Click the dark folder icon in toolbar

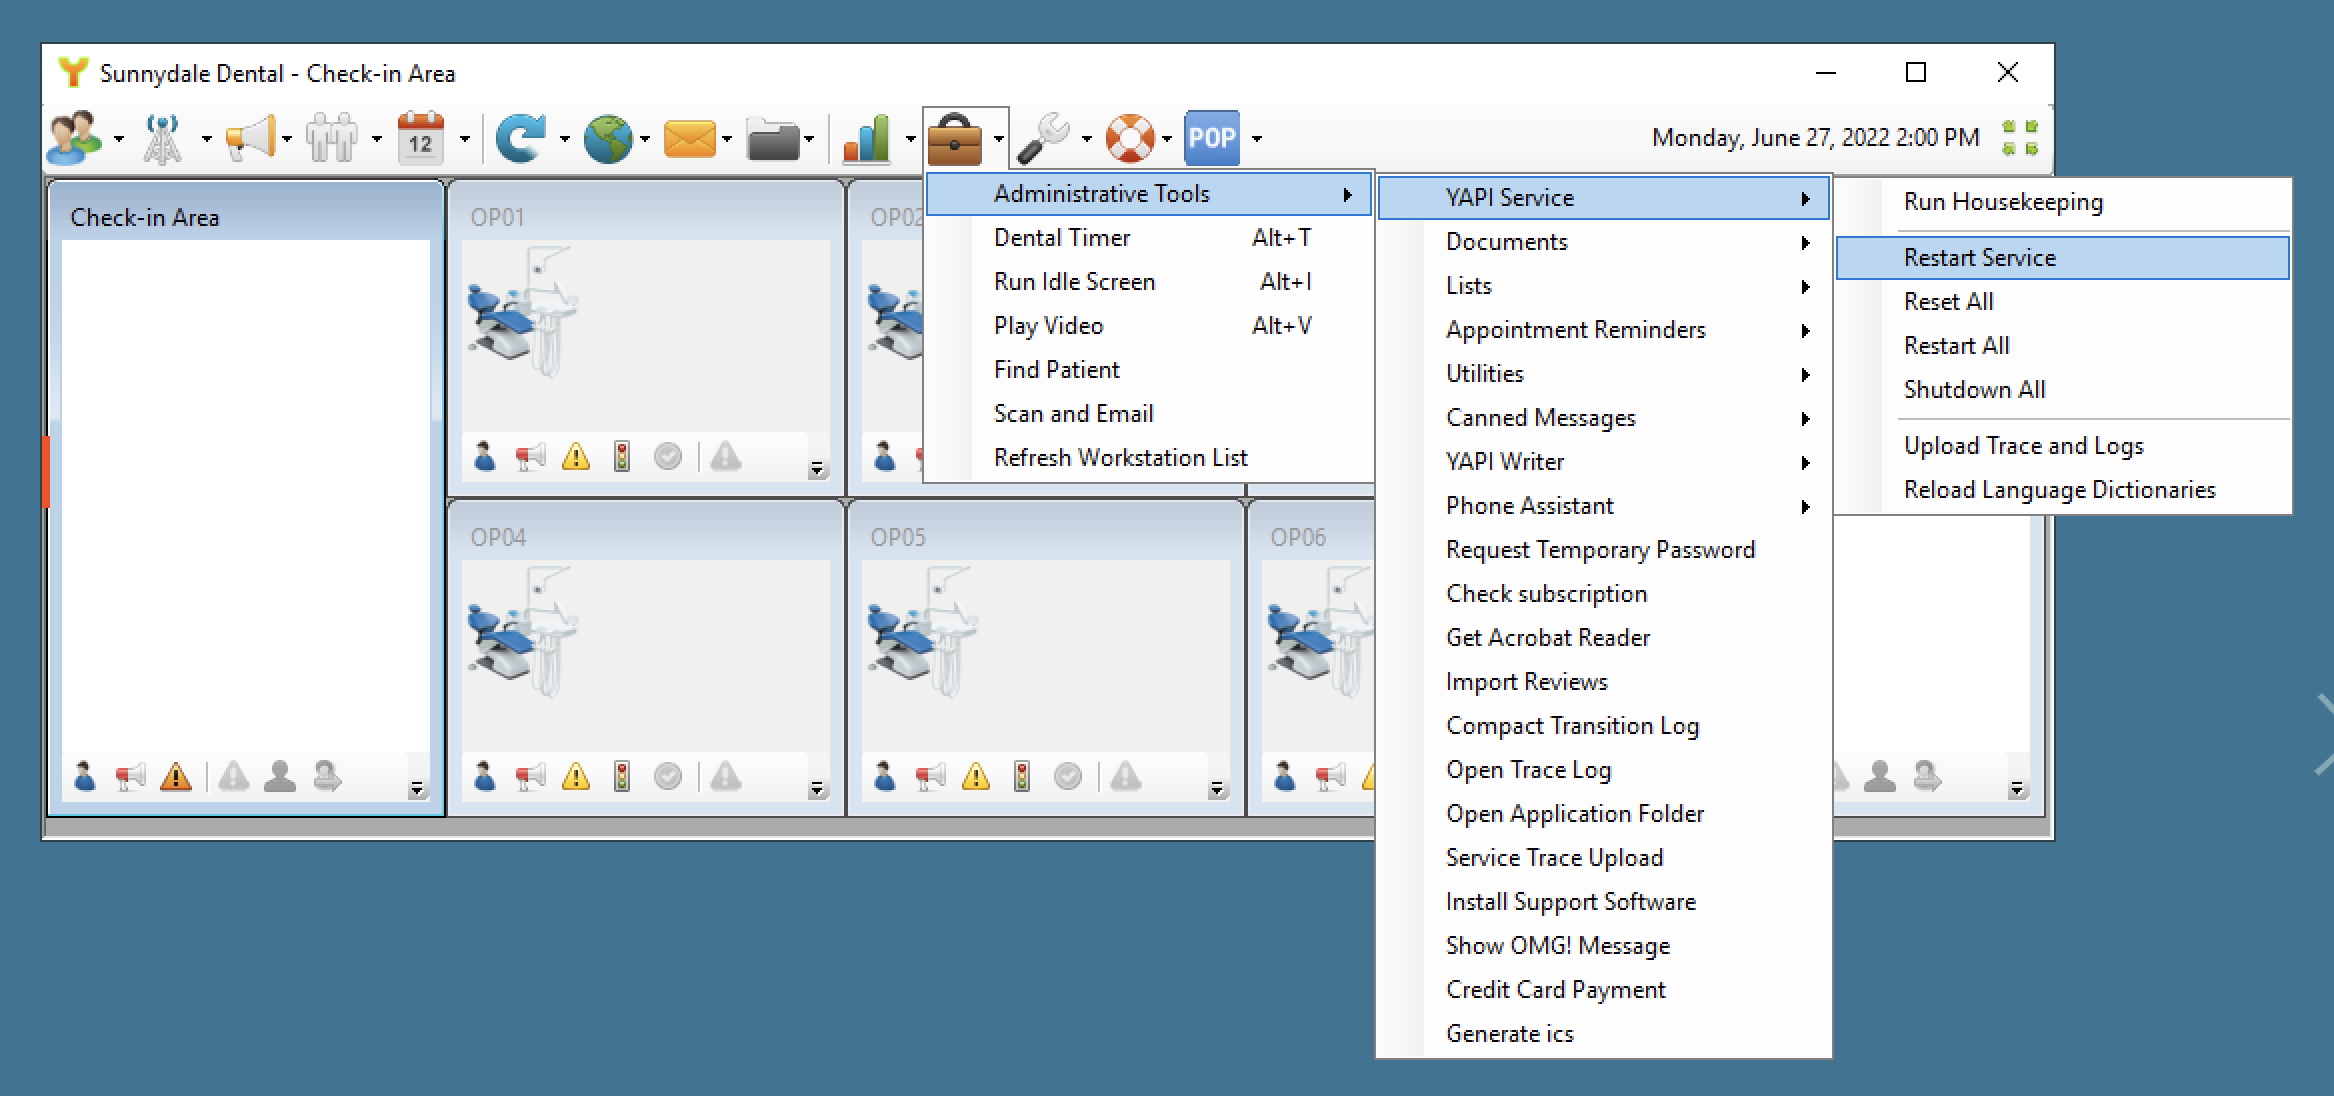[x=773, y=139]
